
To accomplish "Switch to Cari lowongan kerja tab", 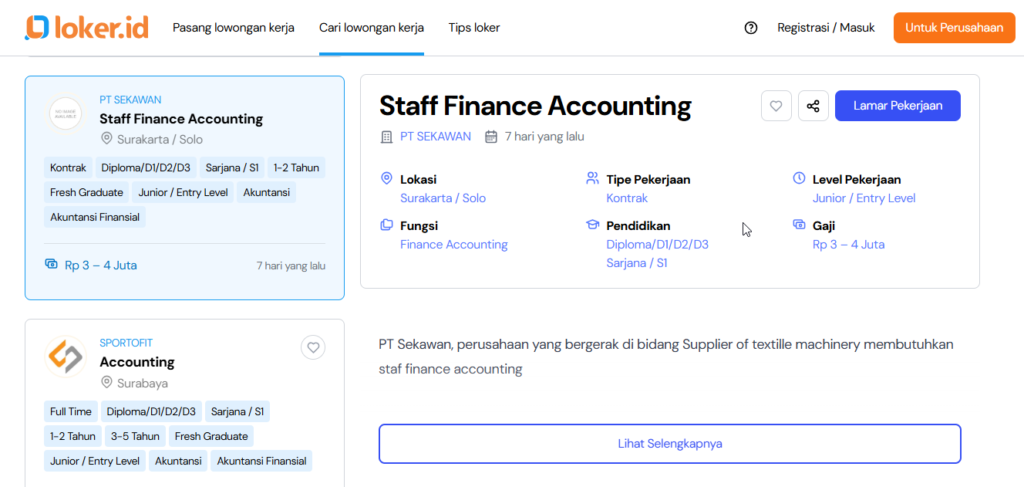I will 371,28.
